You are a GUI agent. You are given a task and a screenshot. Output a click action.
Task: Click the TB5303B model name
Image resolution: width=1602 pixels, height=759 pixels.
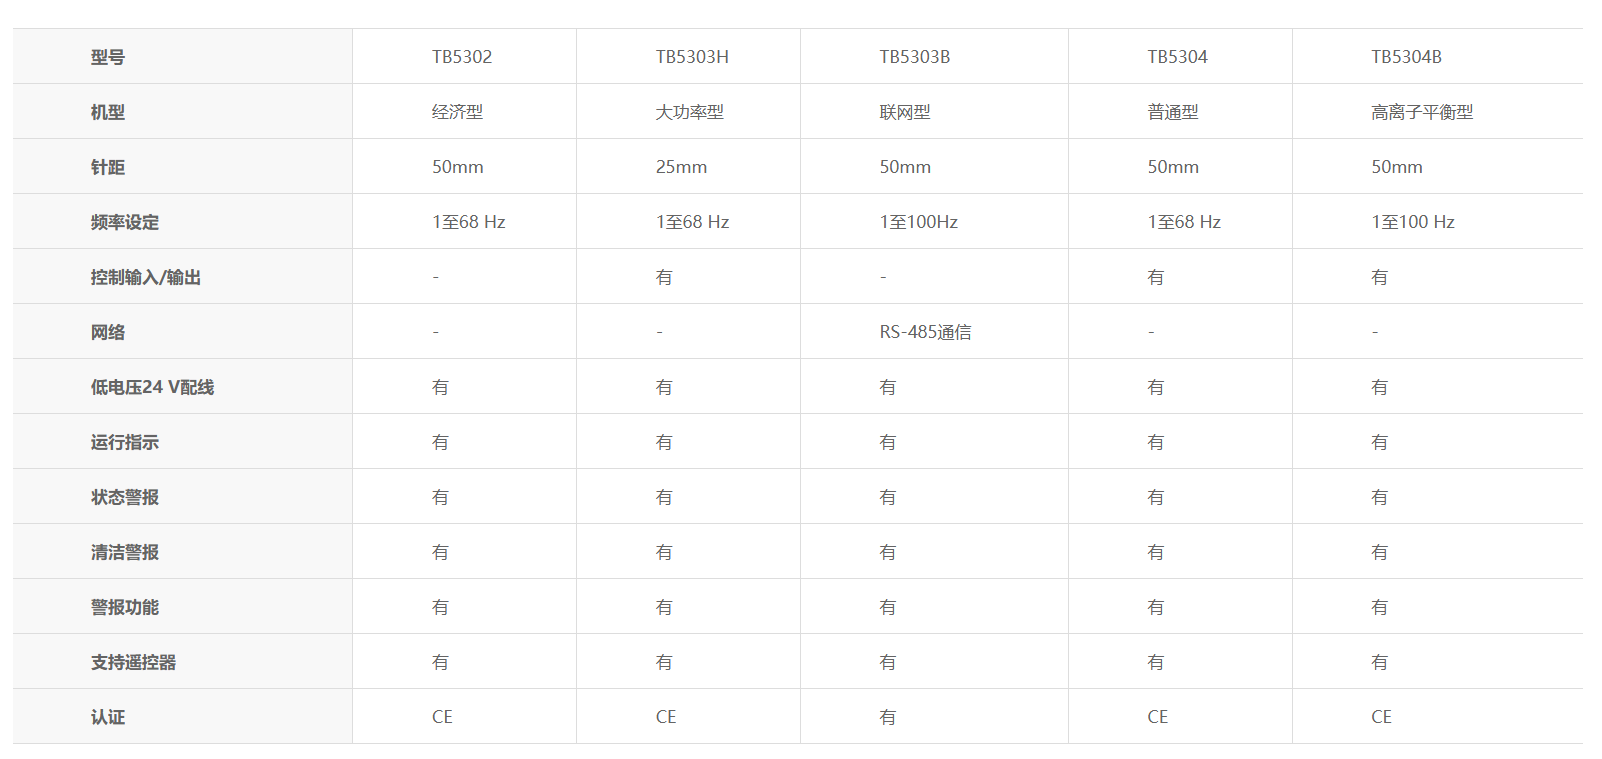(x=915, y=57)
